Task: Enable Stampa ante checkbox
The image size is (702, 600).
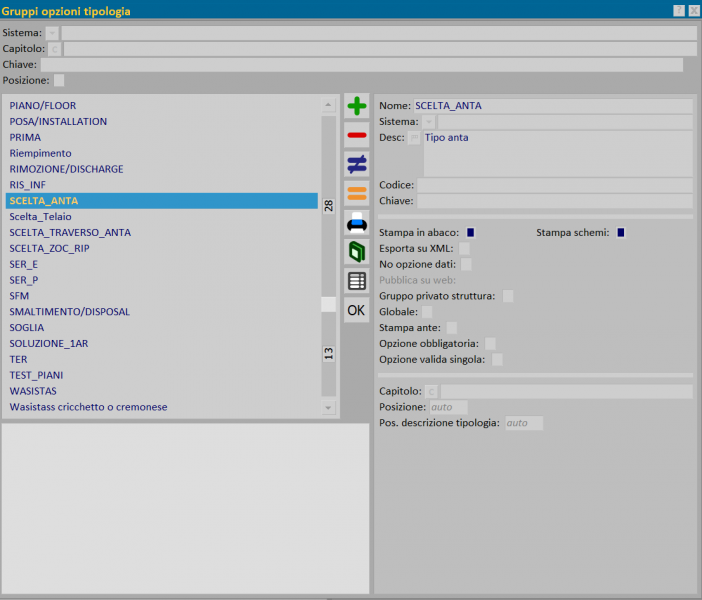Action: tap(452, 328)
